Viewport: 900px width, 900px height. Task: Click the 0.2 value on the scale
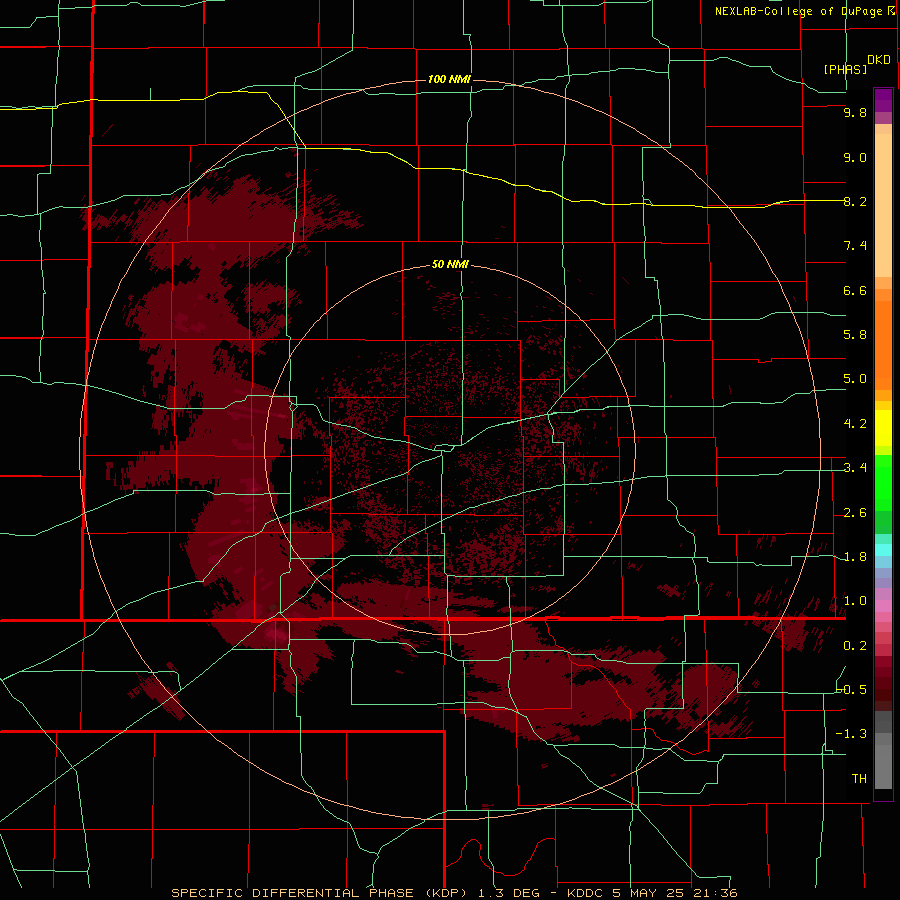(855, 646)
